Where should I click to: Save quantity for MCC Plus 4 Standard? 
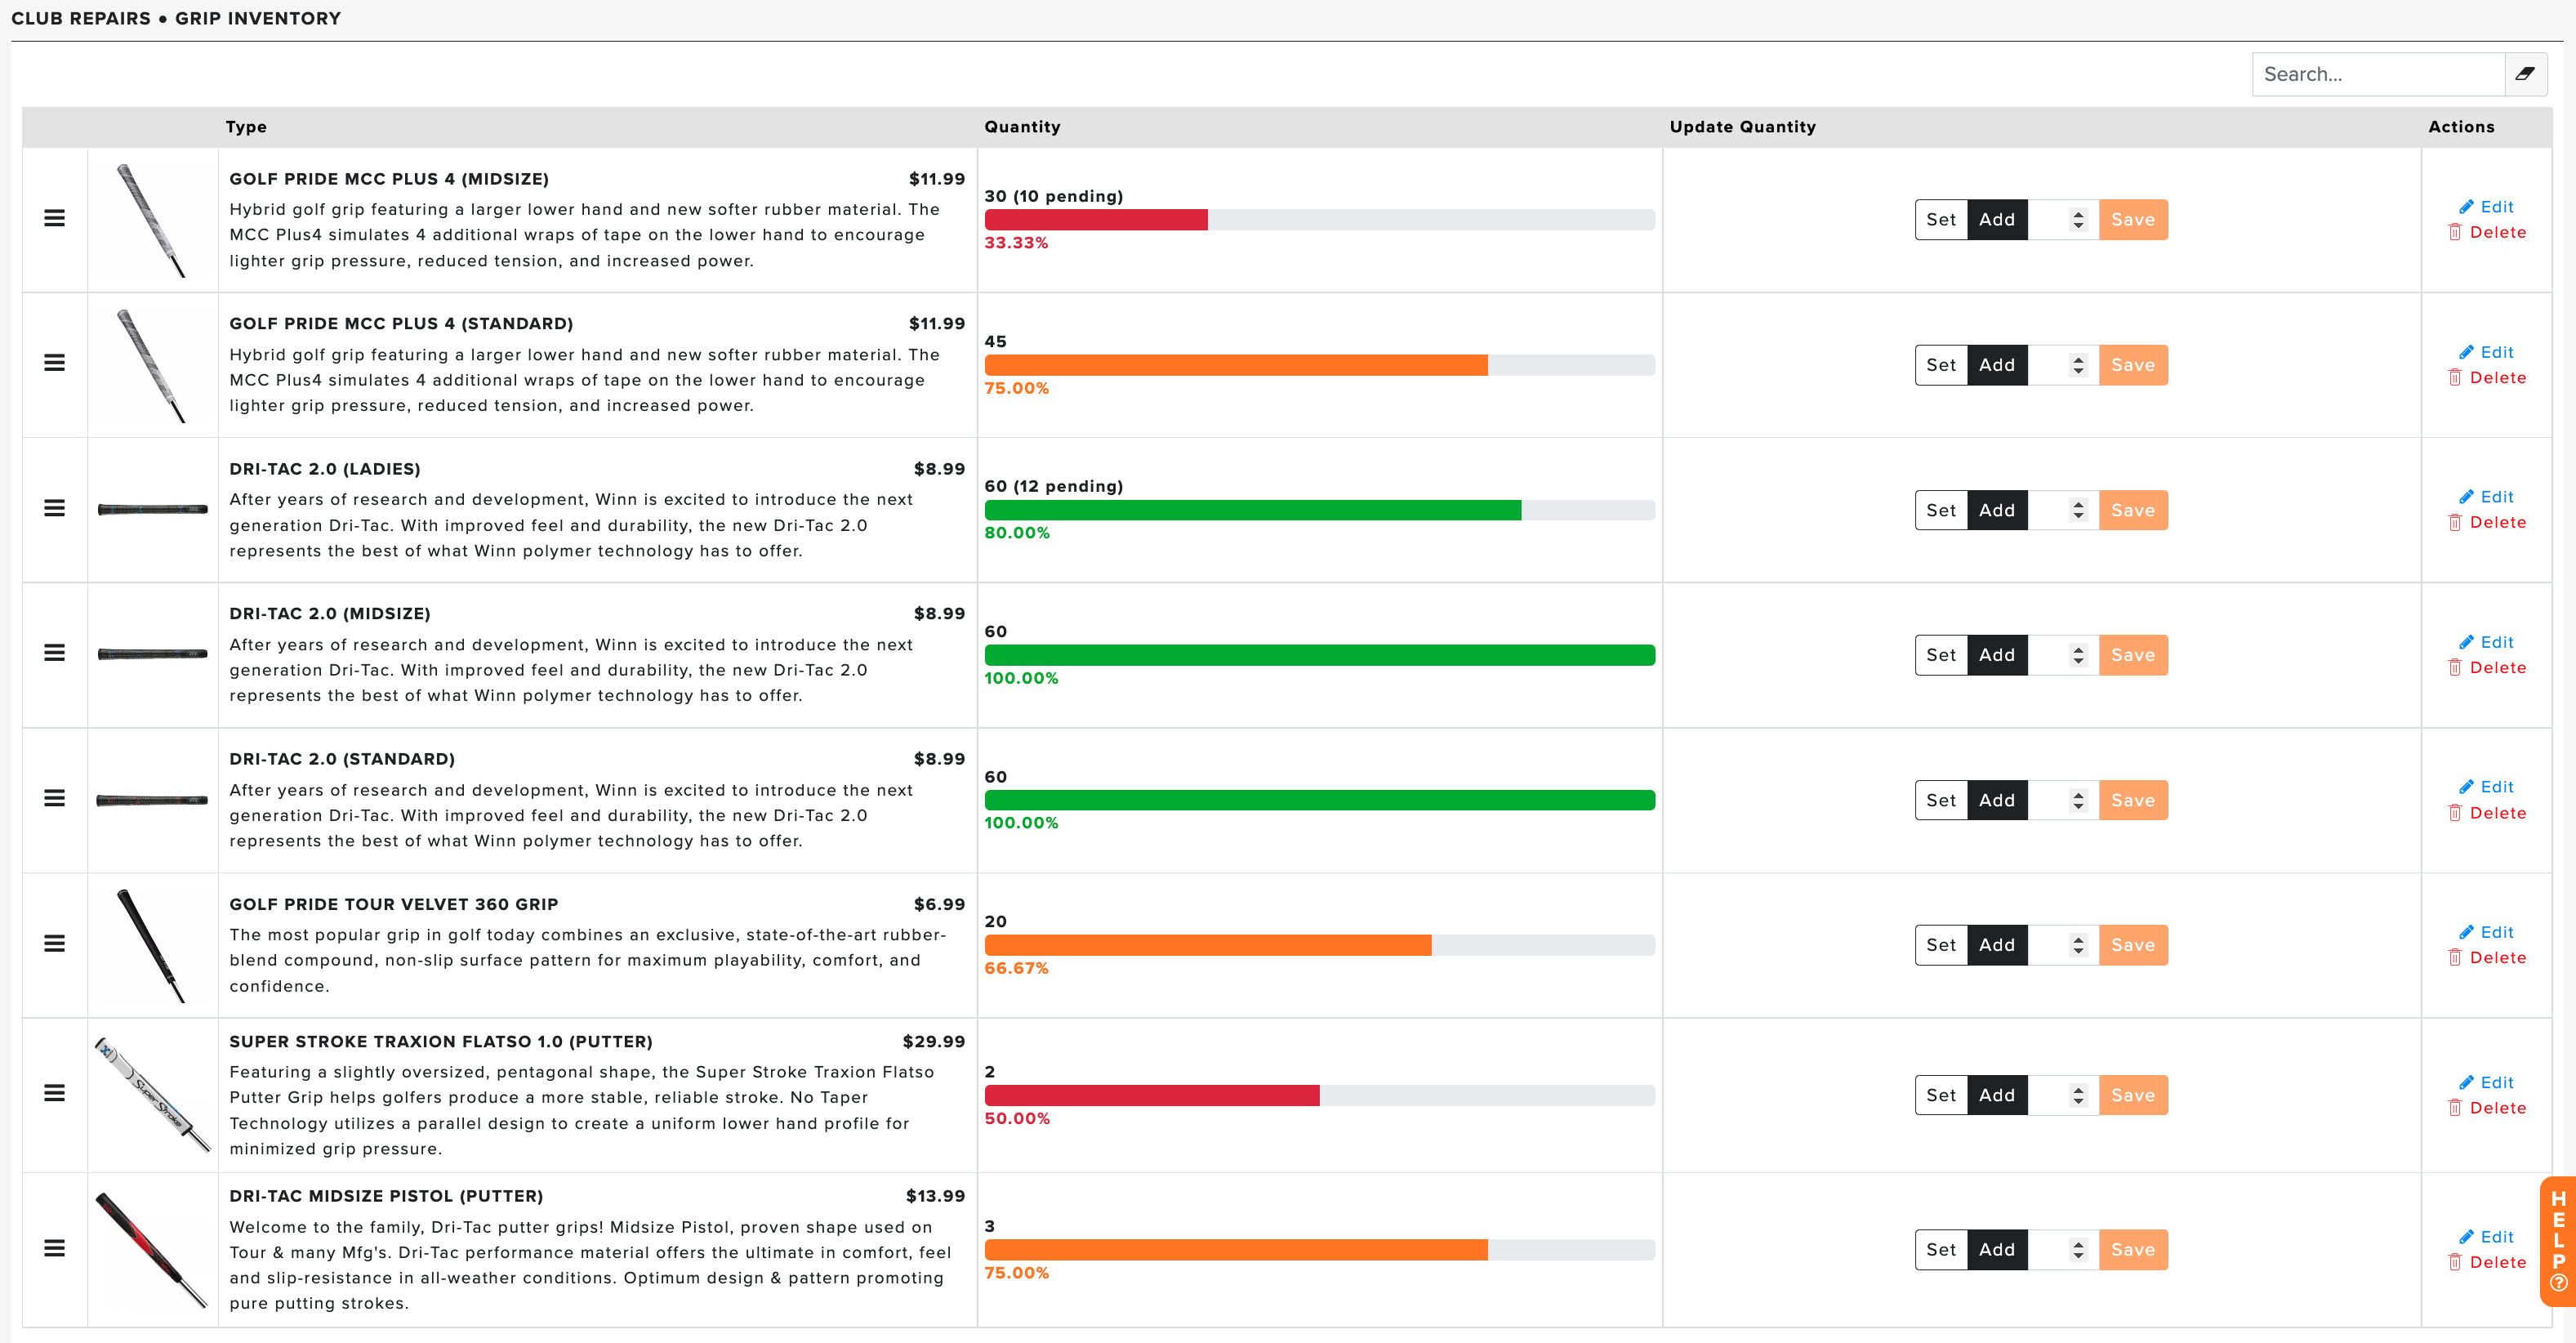[x=2133, y=365]
